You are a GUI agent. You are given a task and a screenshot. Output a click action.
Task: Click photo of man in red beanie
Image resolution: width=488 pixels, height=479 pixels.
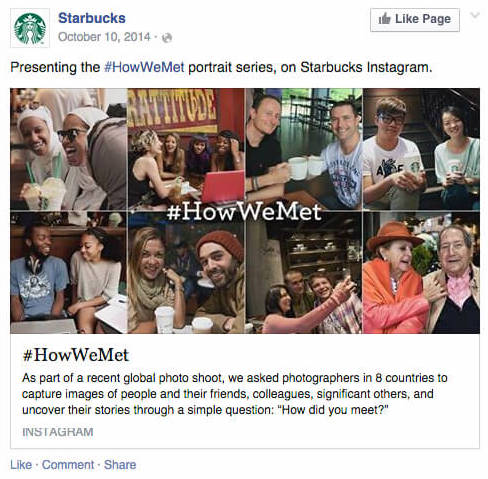[186, 273]
